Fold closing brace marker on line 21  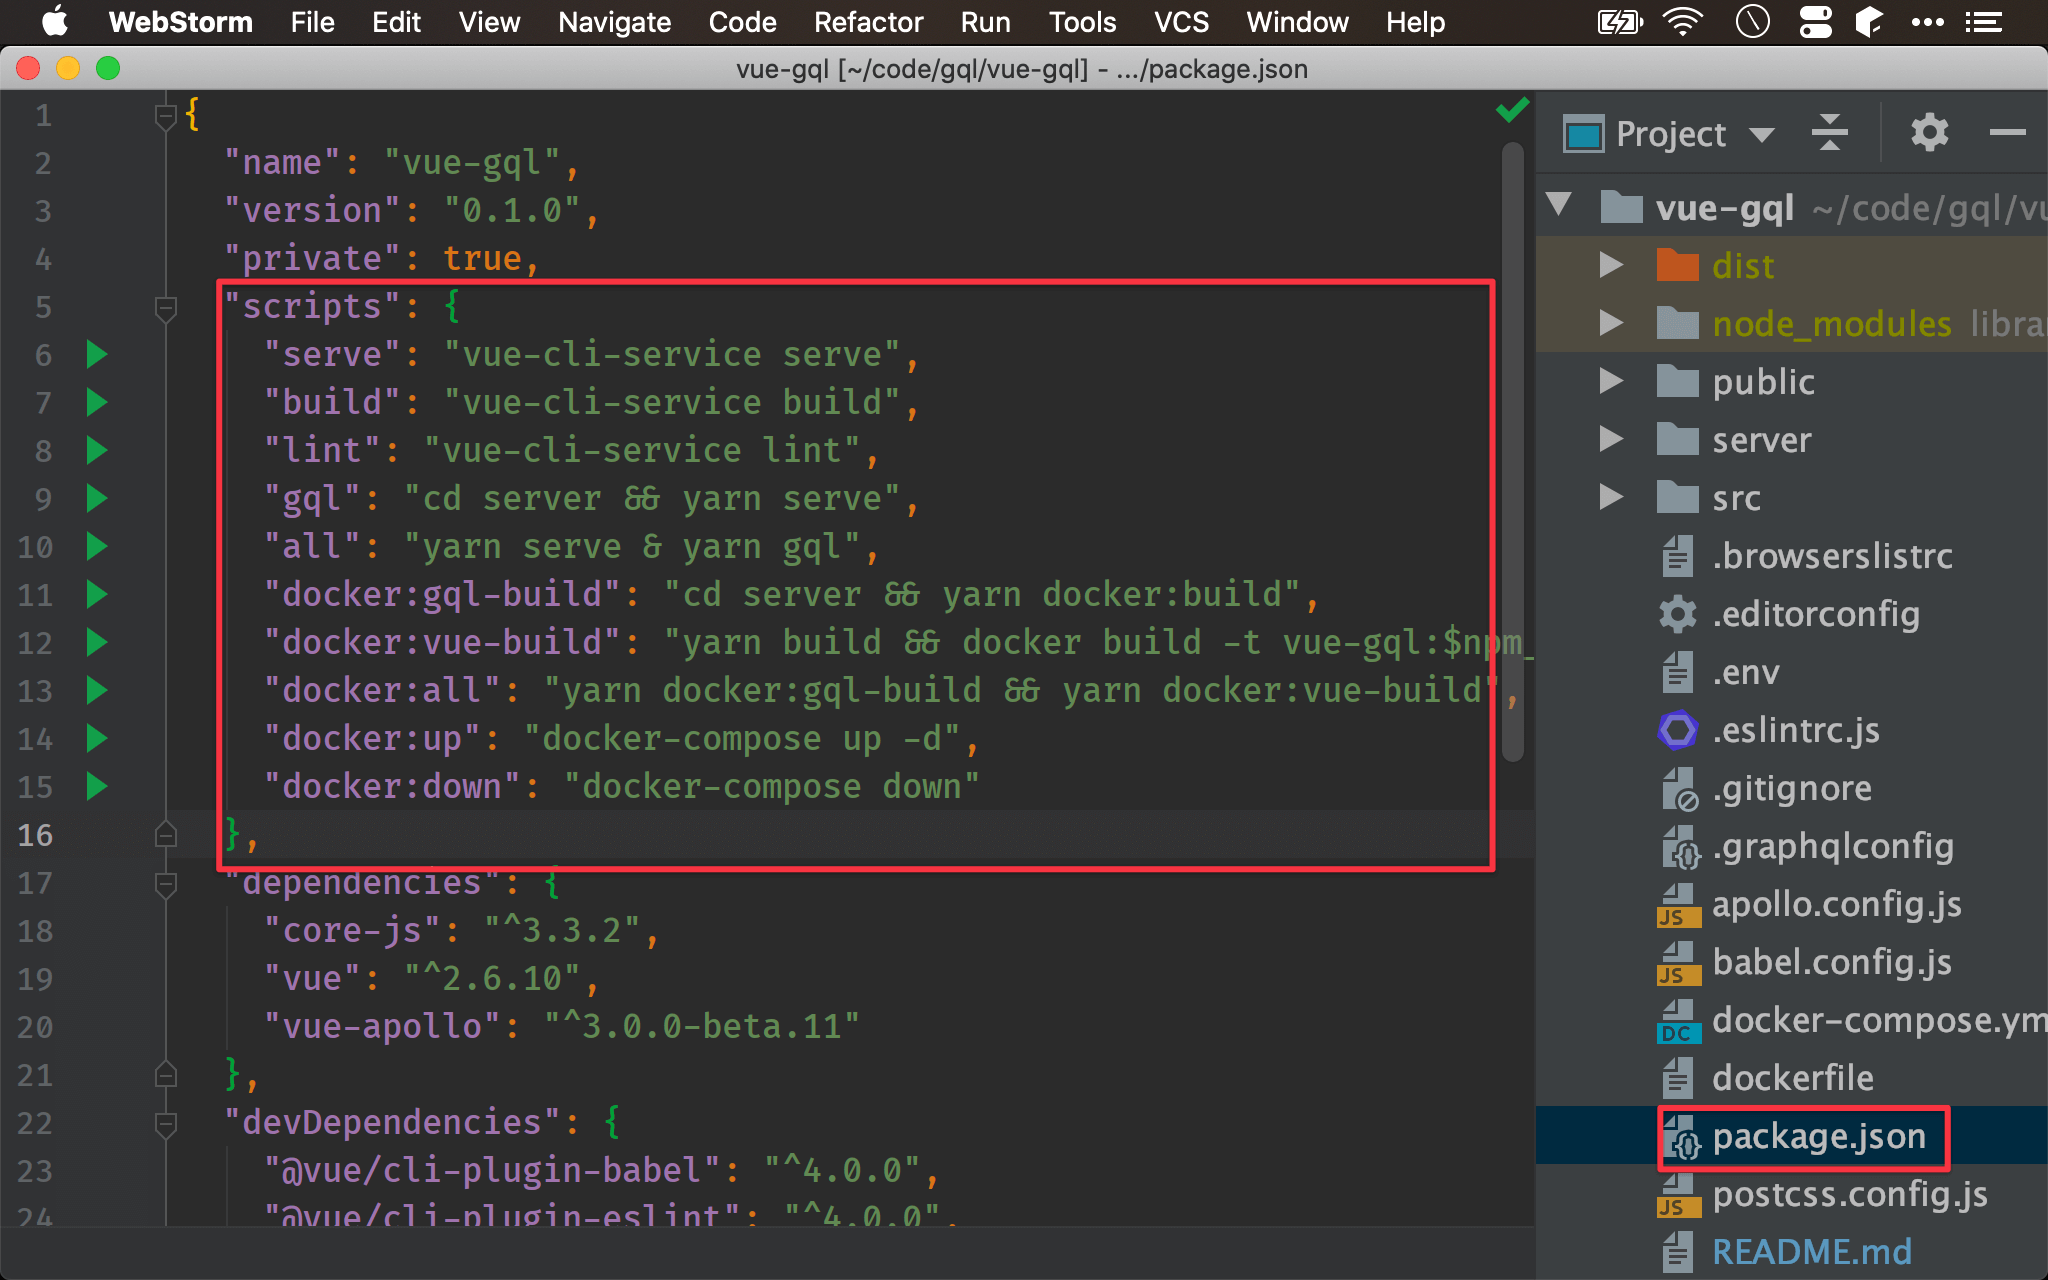tap(166, 1076)
